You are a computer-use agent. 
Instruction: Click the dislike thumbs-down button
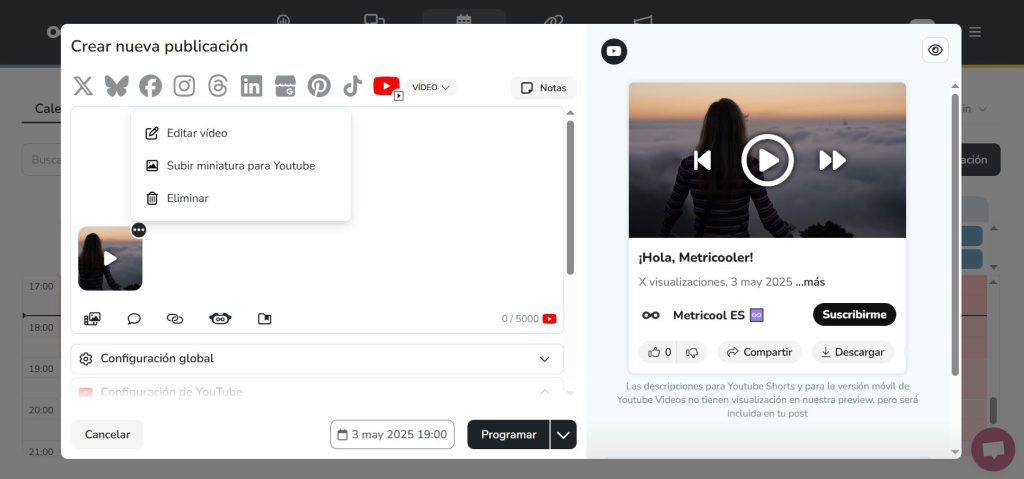(692, 352)
